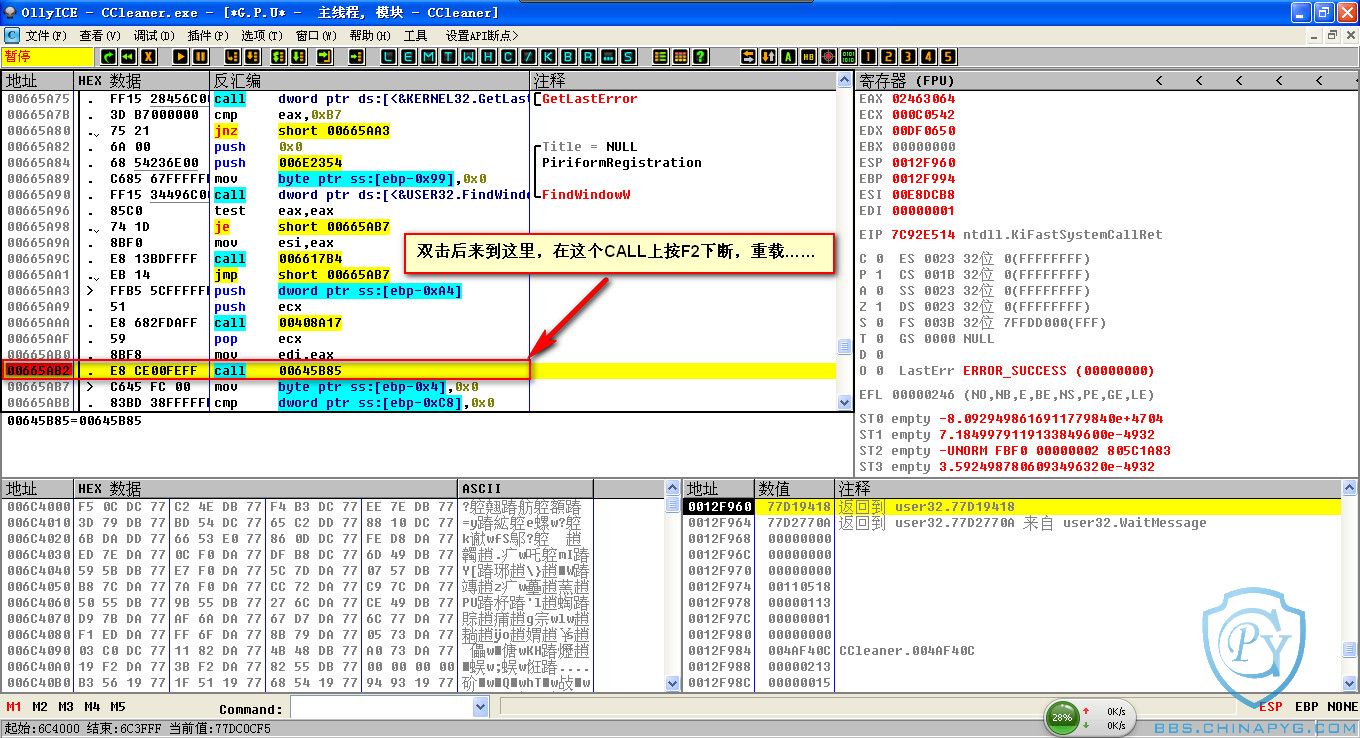Viewport: 1360px width, 738px height.
Task: Open Threads window (T icon)
Action: click(448, 57)
